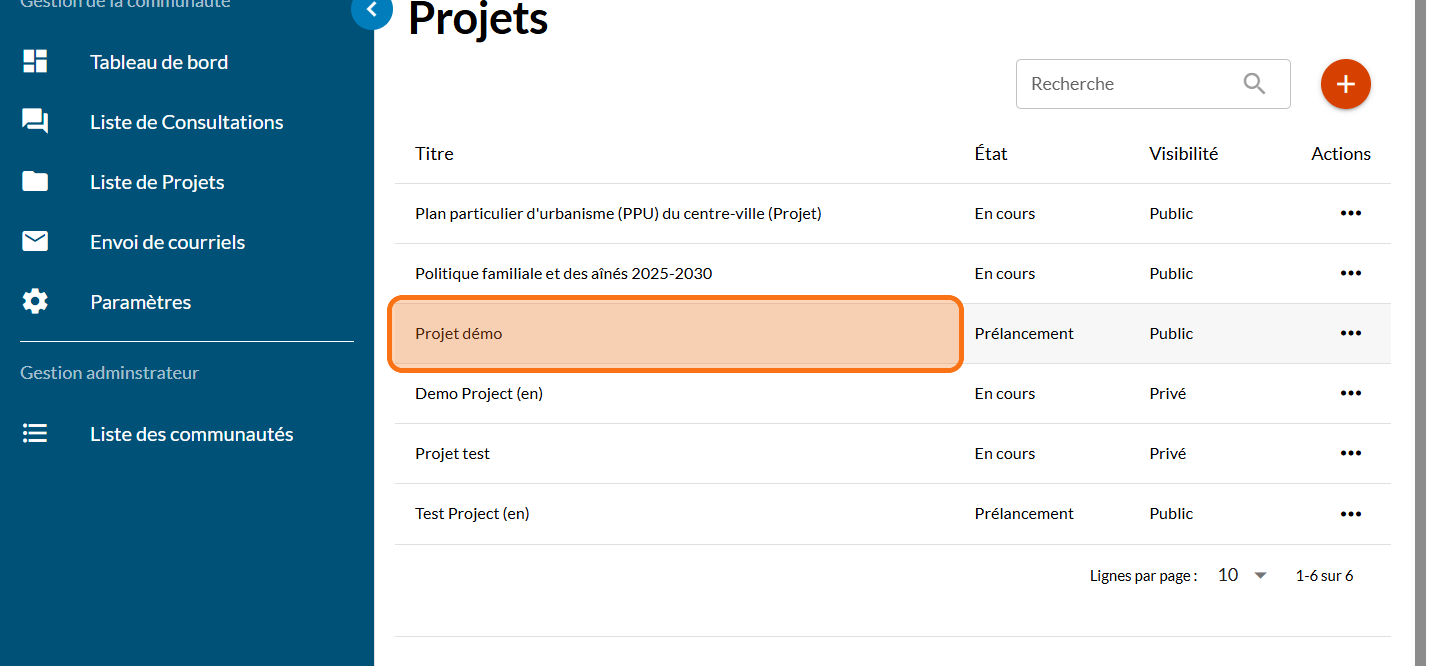Open actions menu for Test Project (en)
The height and width of the screenshot is (666, 1430).
point(1350,513)
